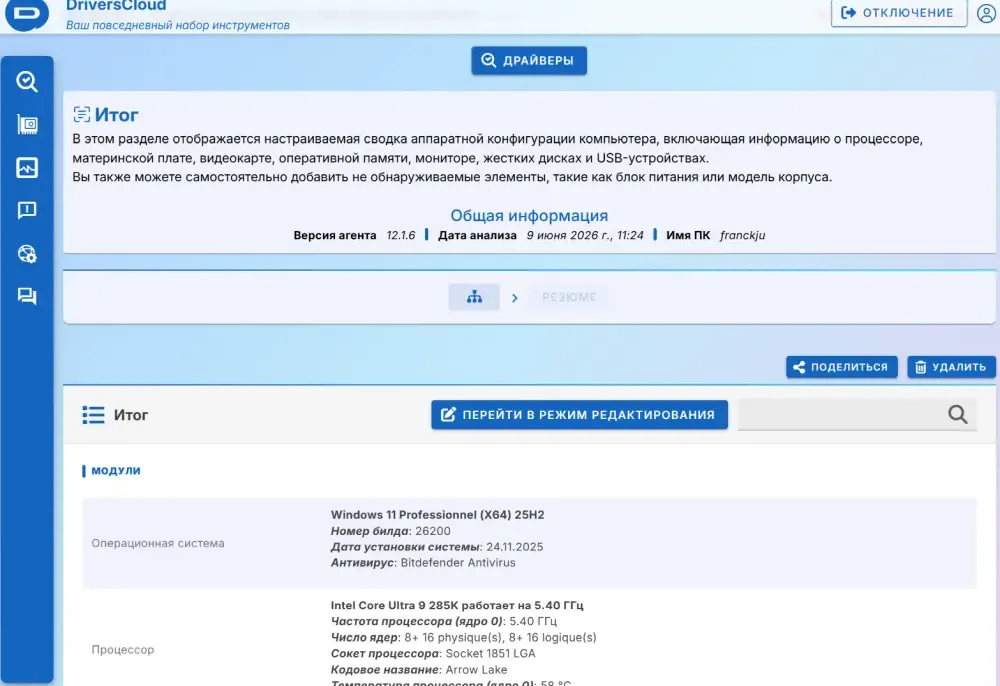The width and height of the screenshot is (1000, 686).
Task: Select the Arrow Lake code name value
Action: tap(476, 669)
